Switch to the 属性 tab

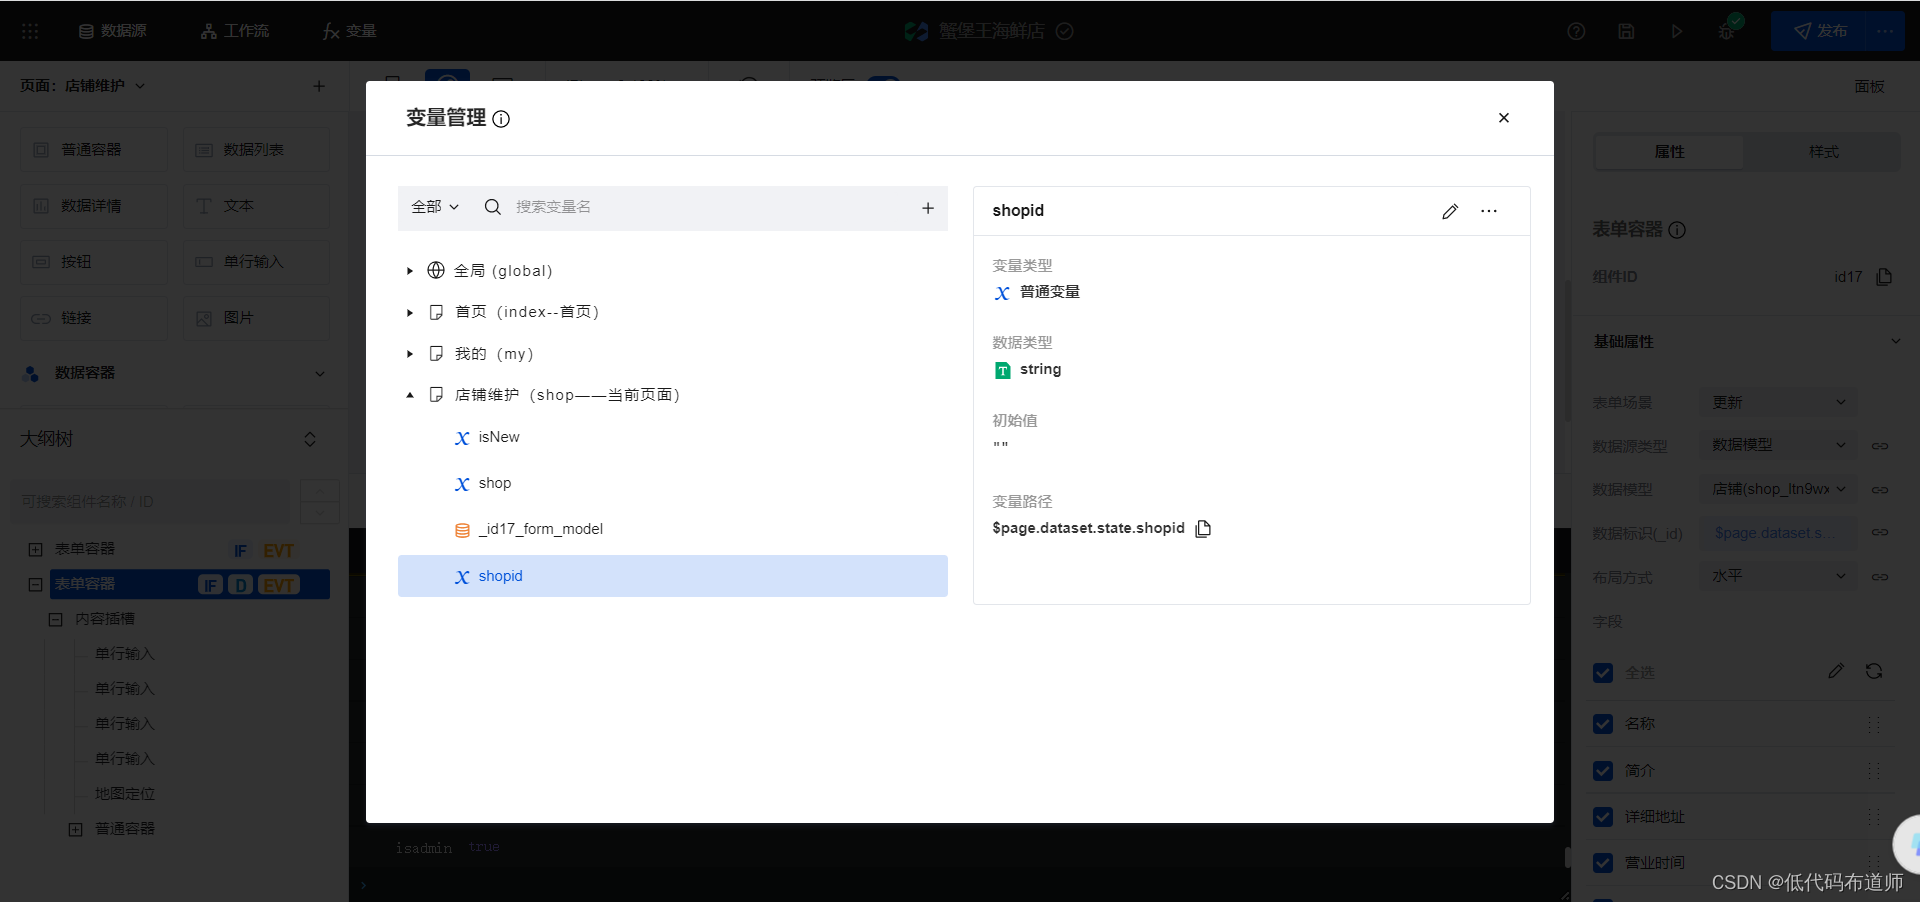(x=1669, y=152)
